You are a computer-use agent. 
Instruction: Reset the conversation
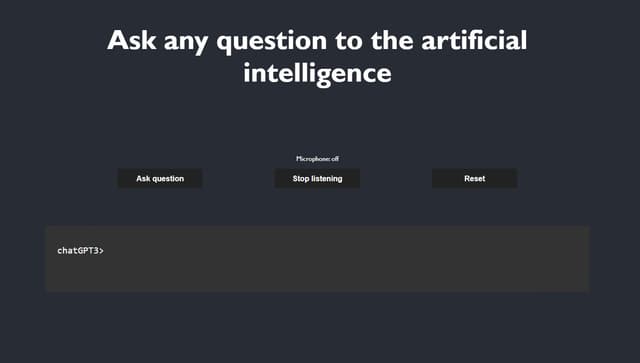[475, 178]
